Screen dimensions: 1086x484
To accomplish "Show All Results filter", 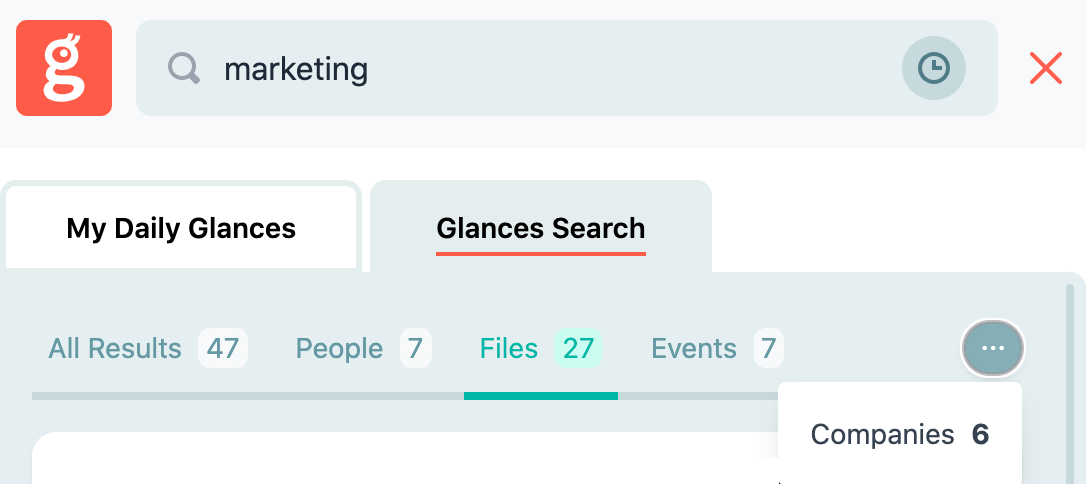I will pyautogui.click(x=115, y=348).
